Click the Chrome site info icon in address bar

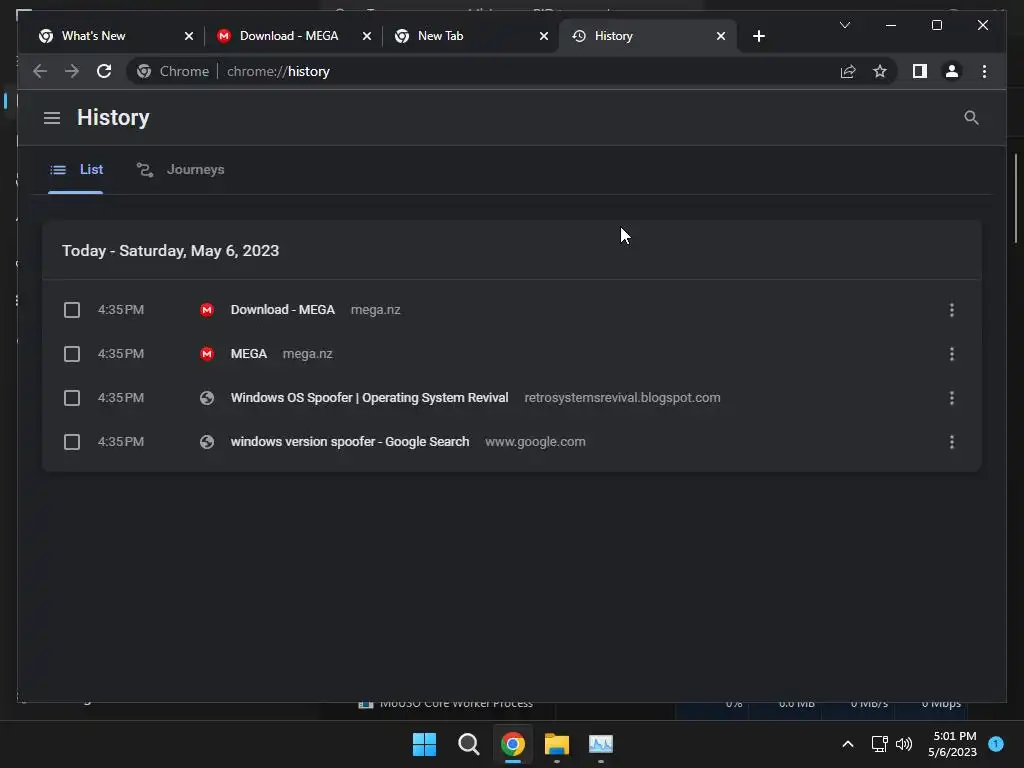[144, 71]
